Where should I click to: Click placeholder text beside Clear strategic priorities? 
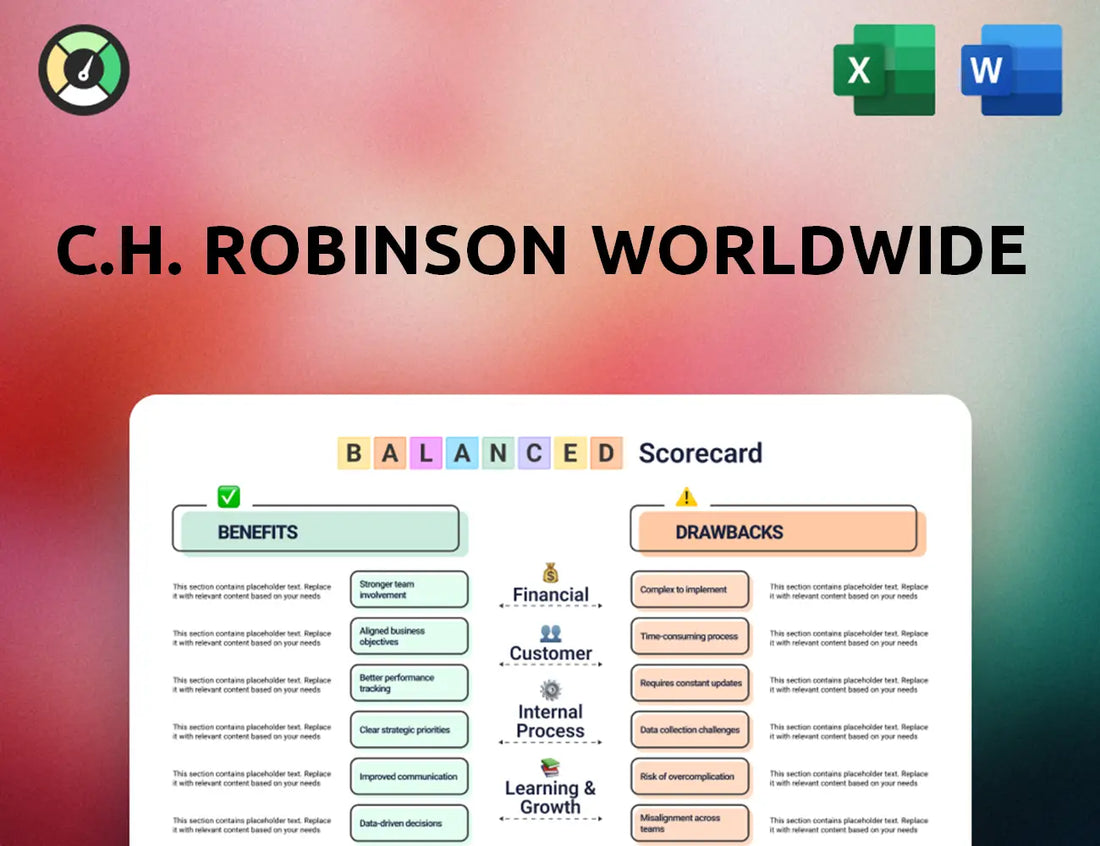(252, 732)
